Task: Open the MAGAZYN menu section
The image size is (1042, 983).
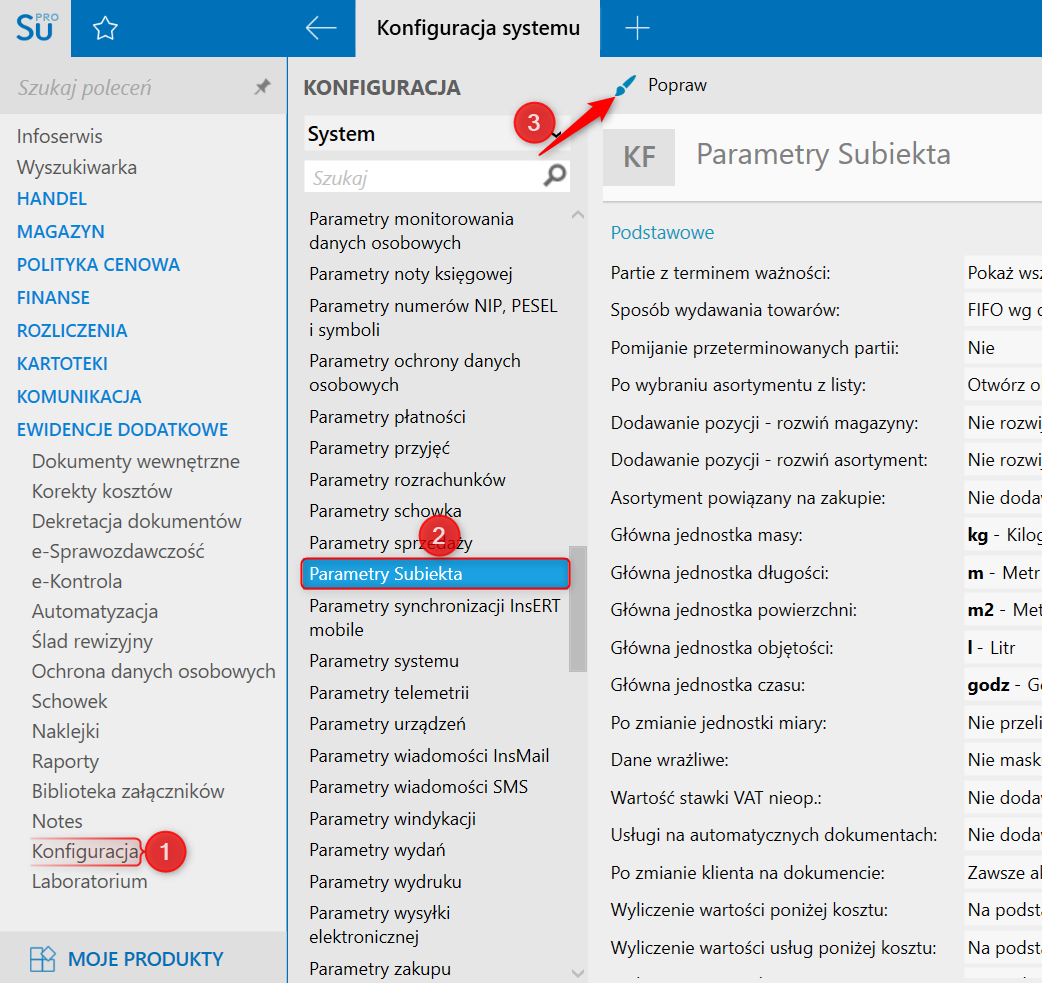Action: 61,232
